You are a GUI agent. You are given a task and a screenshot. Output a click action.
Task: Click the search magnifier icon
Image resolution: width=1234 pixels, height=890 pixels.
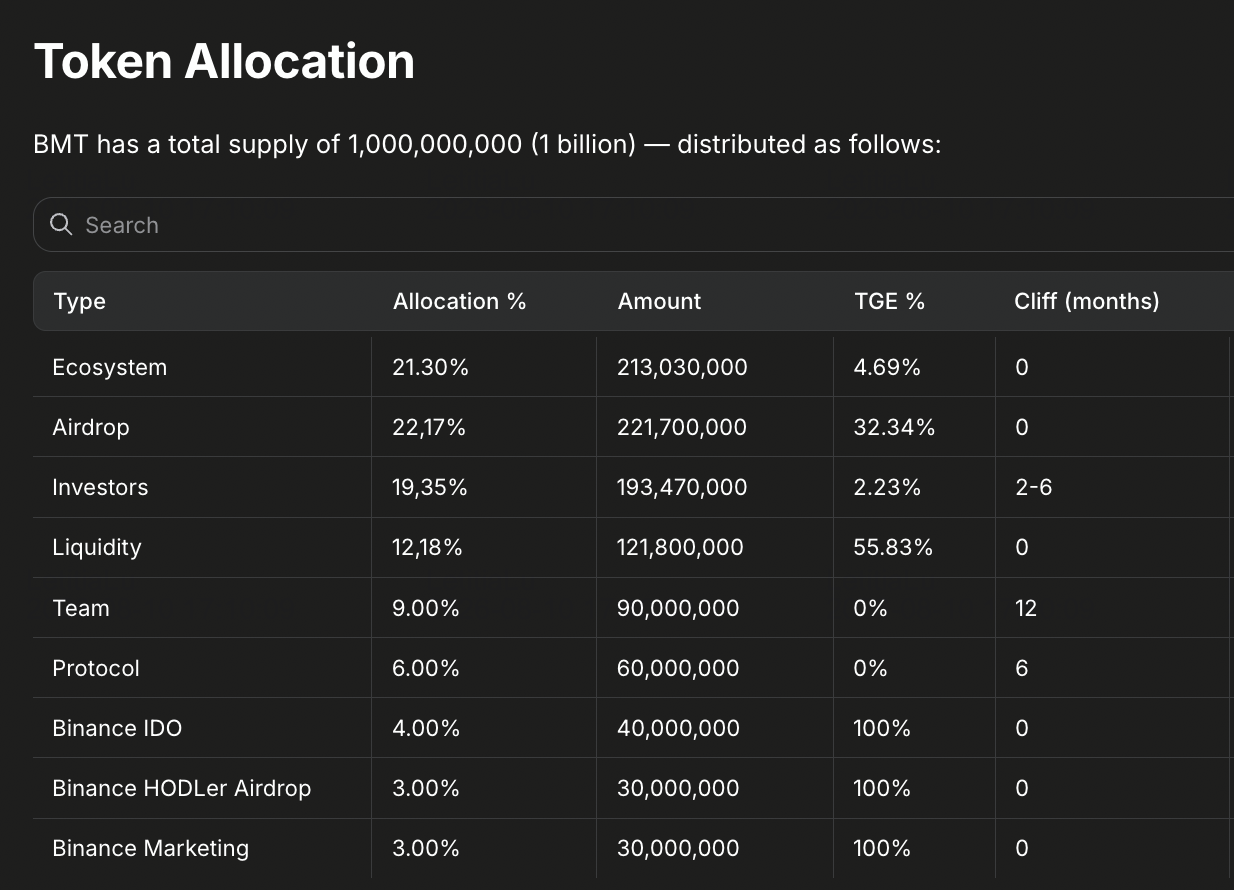coord(61,225)
